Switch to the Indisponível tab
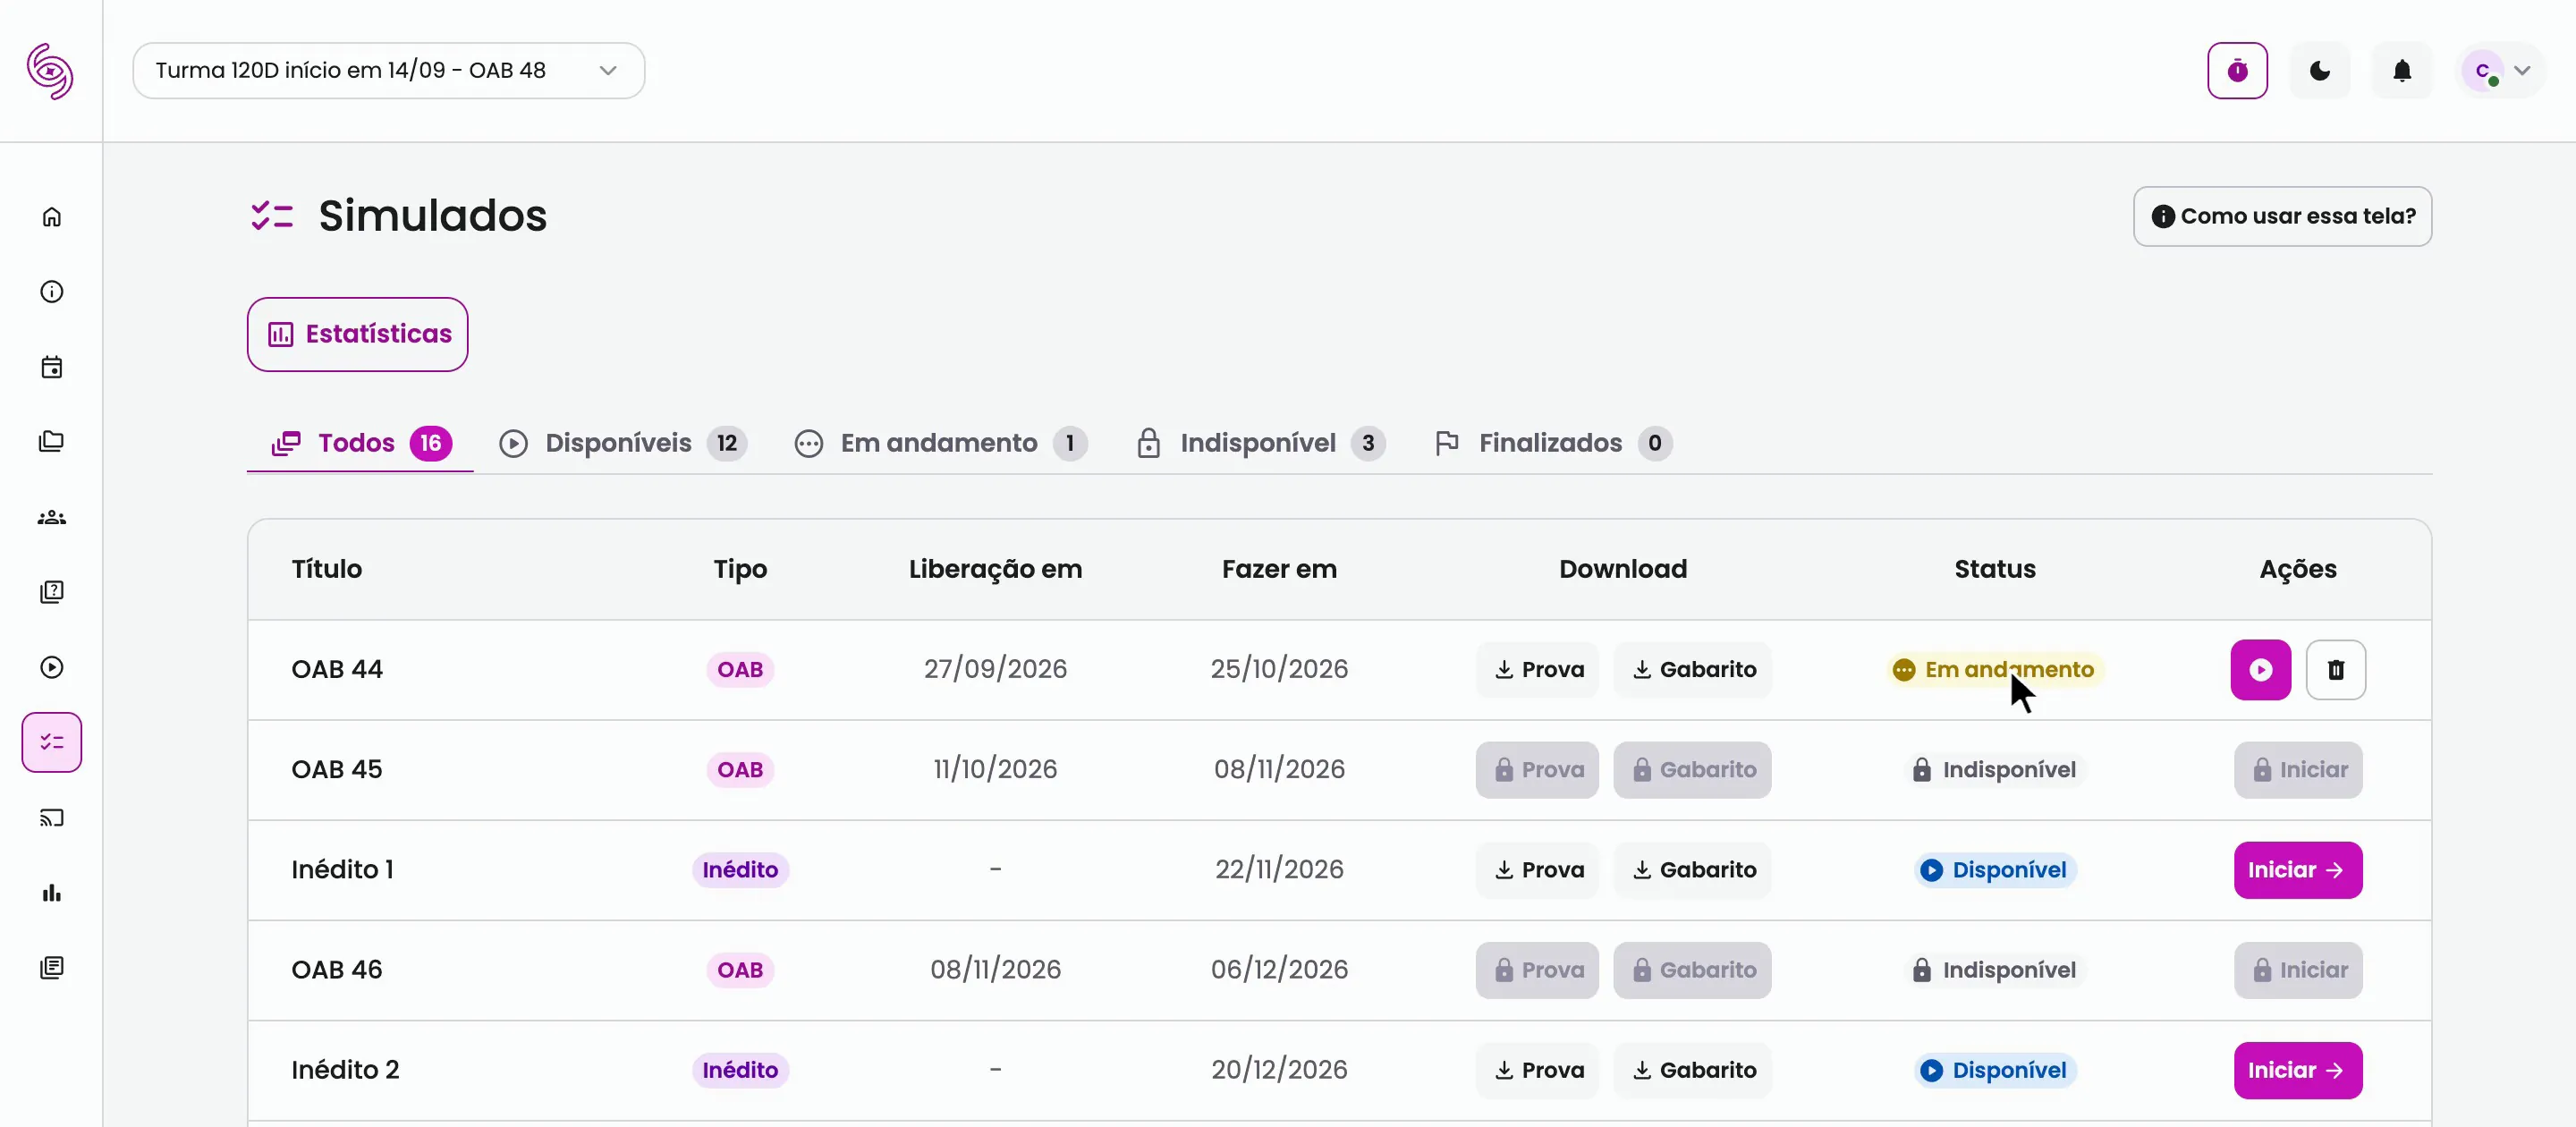The height and width of the screenshot is (1127, 2576). 1261,443
